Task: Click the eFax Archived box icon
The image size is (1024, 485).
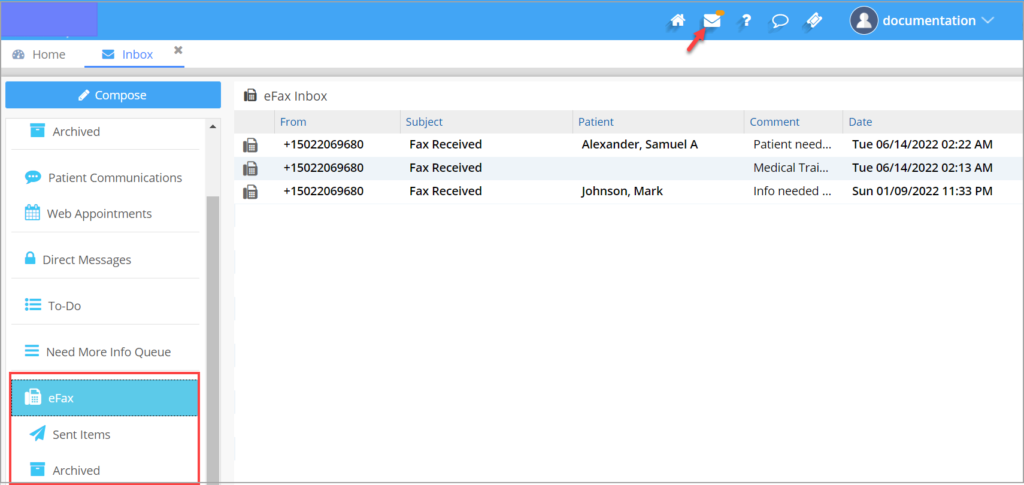Action: point(39,469)
